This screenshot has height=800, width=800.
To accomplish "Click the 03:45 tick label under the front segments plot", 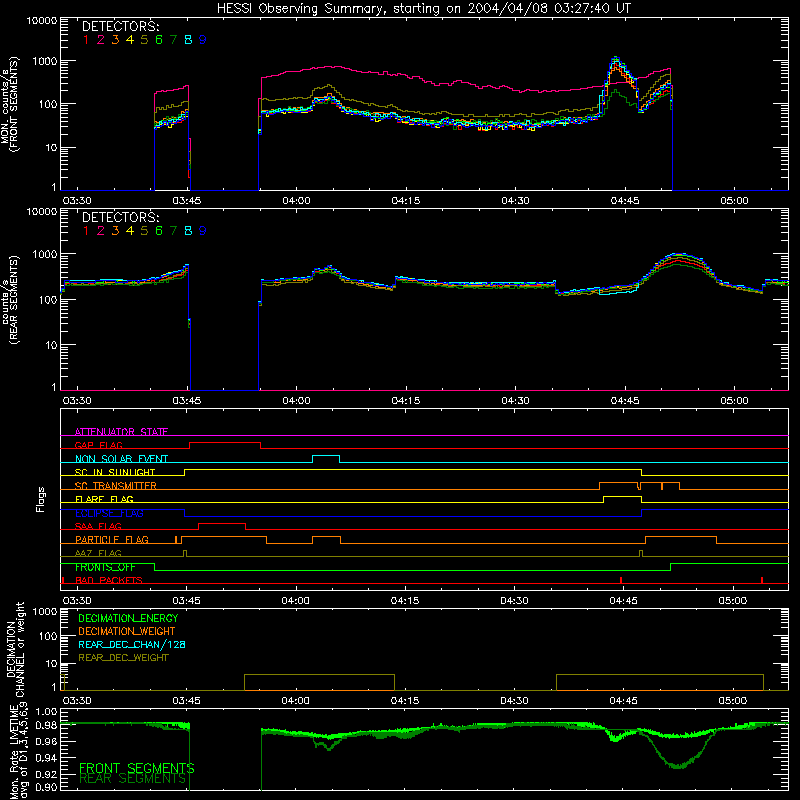I will (x=187, y=201).
